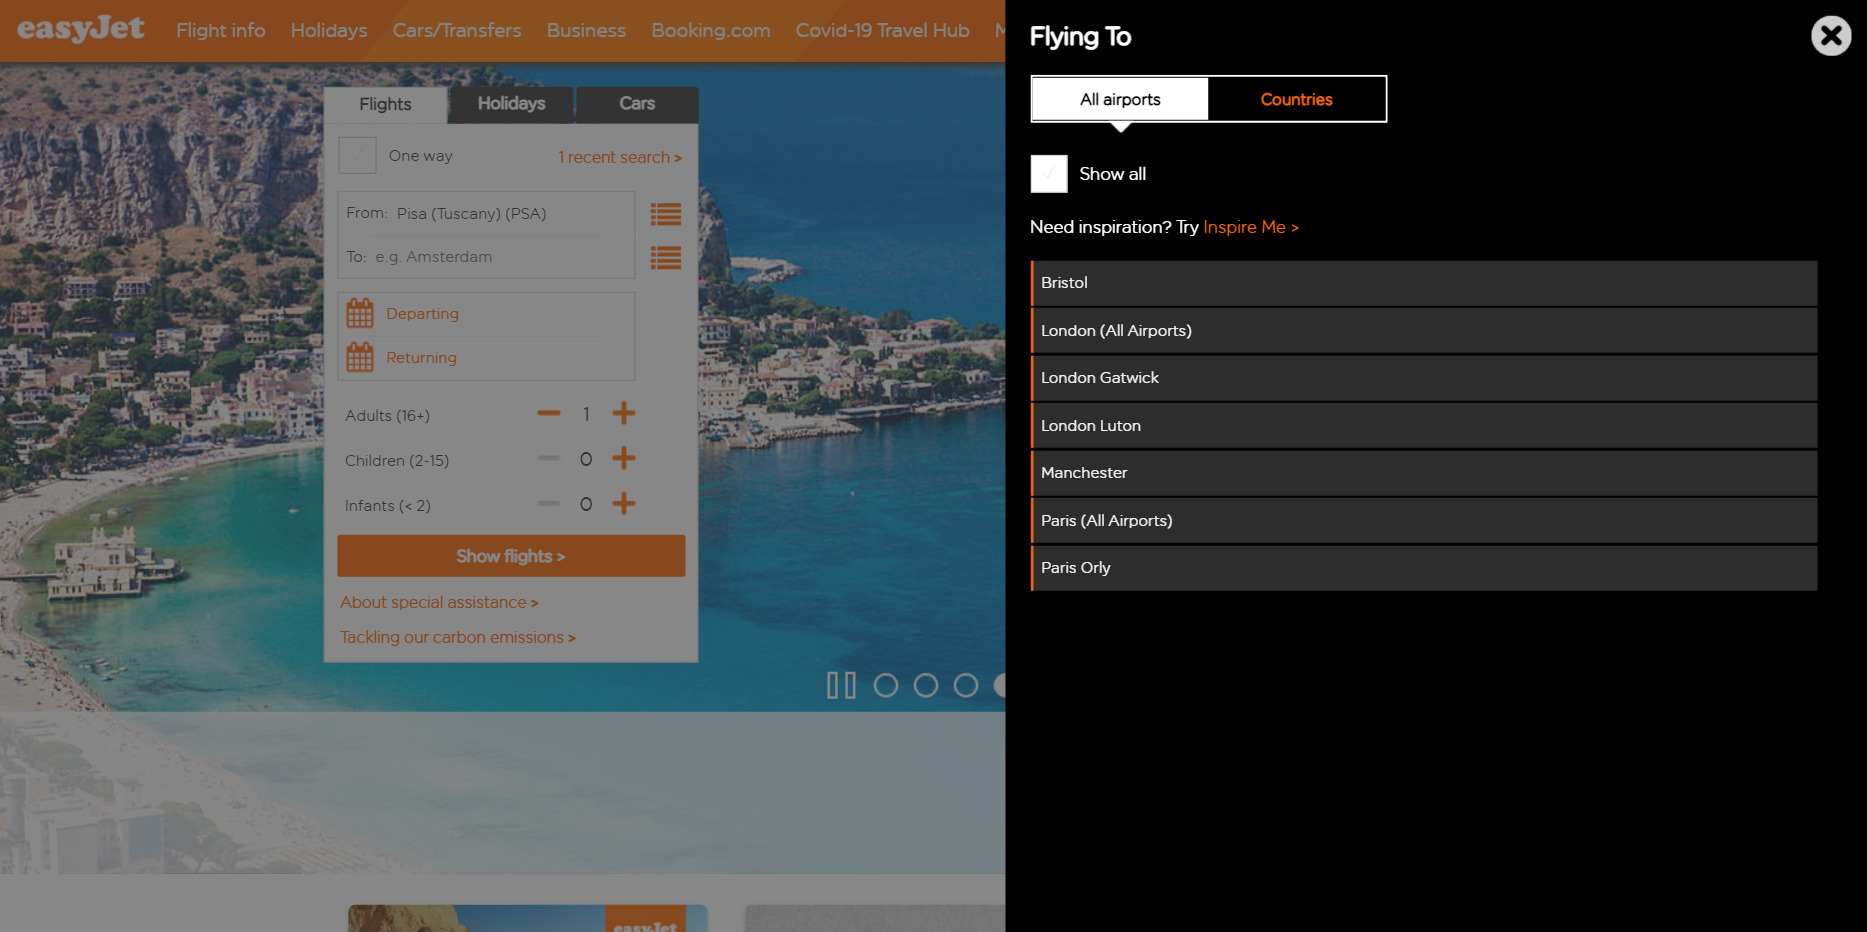Open Tackling our carbon emissions link
Image resolution: width=1867 pixels, height=932 pixels.
point(458,637)
